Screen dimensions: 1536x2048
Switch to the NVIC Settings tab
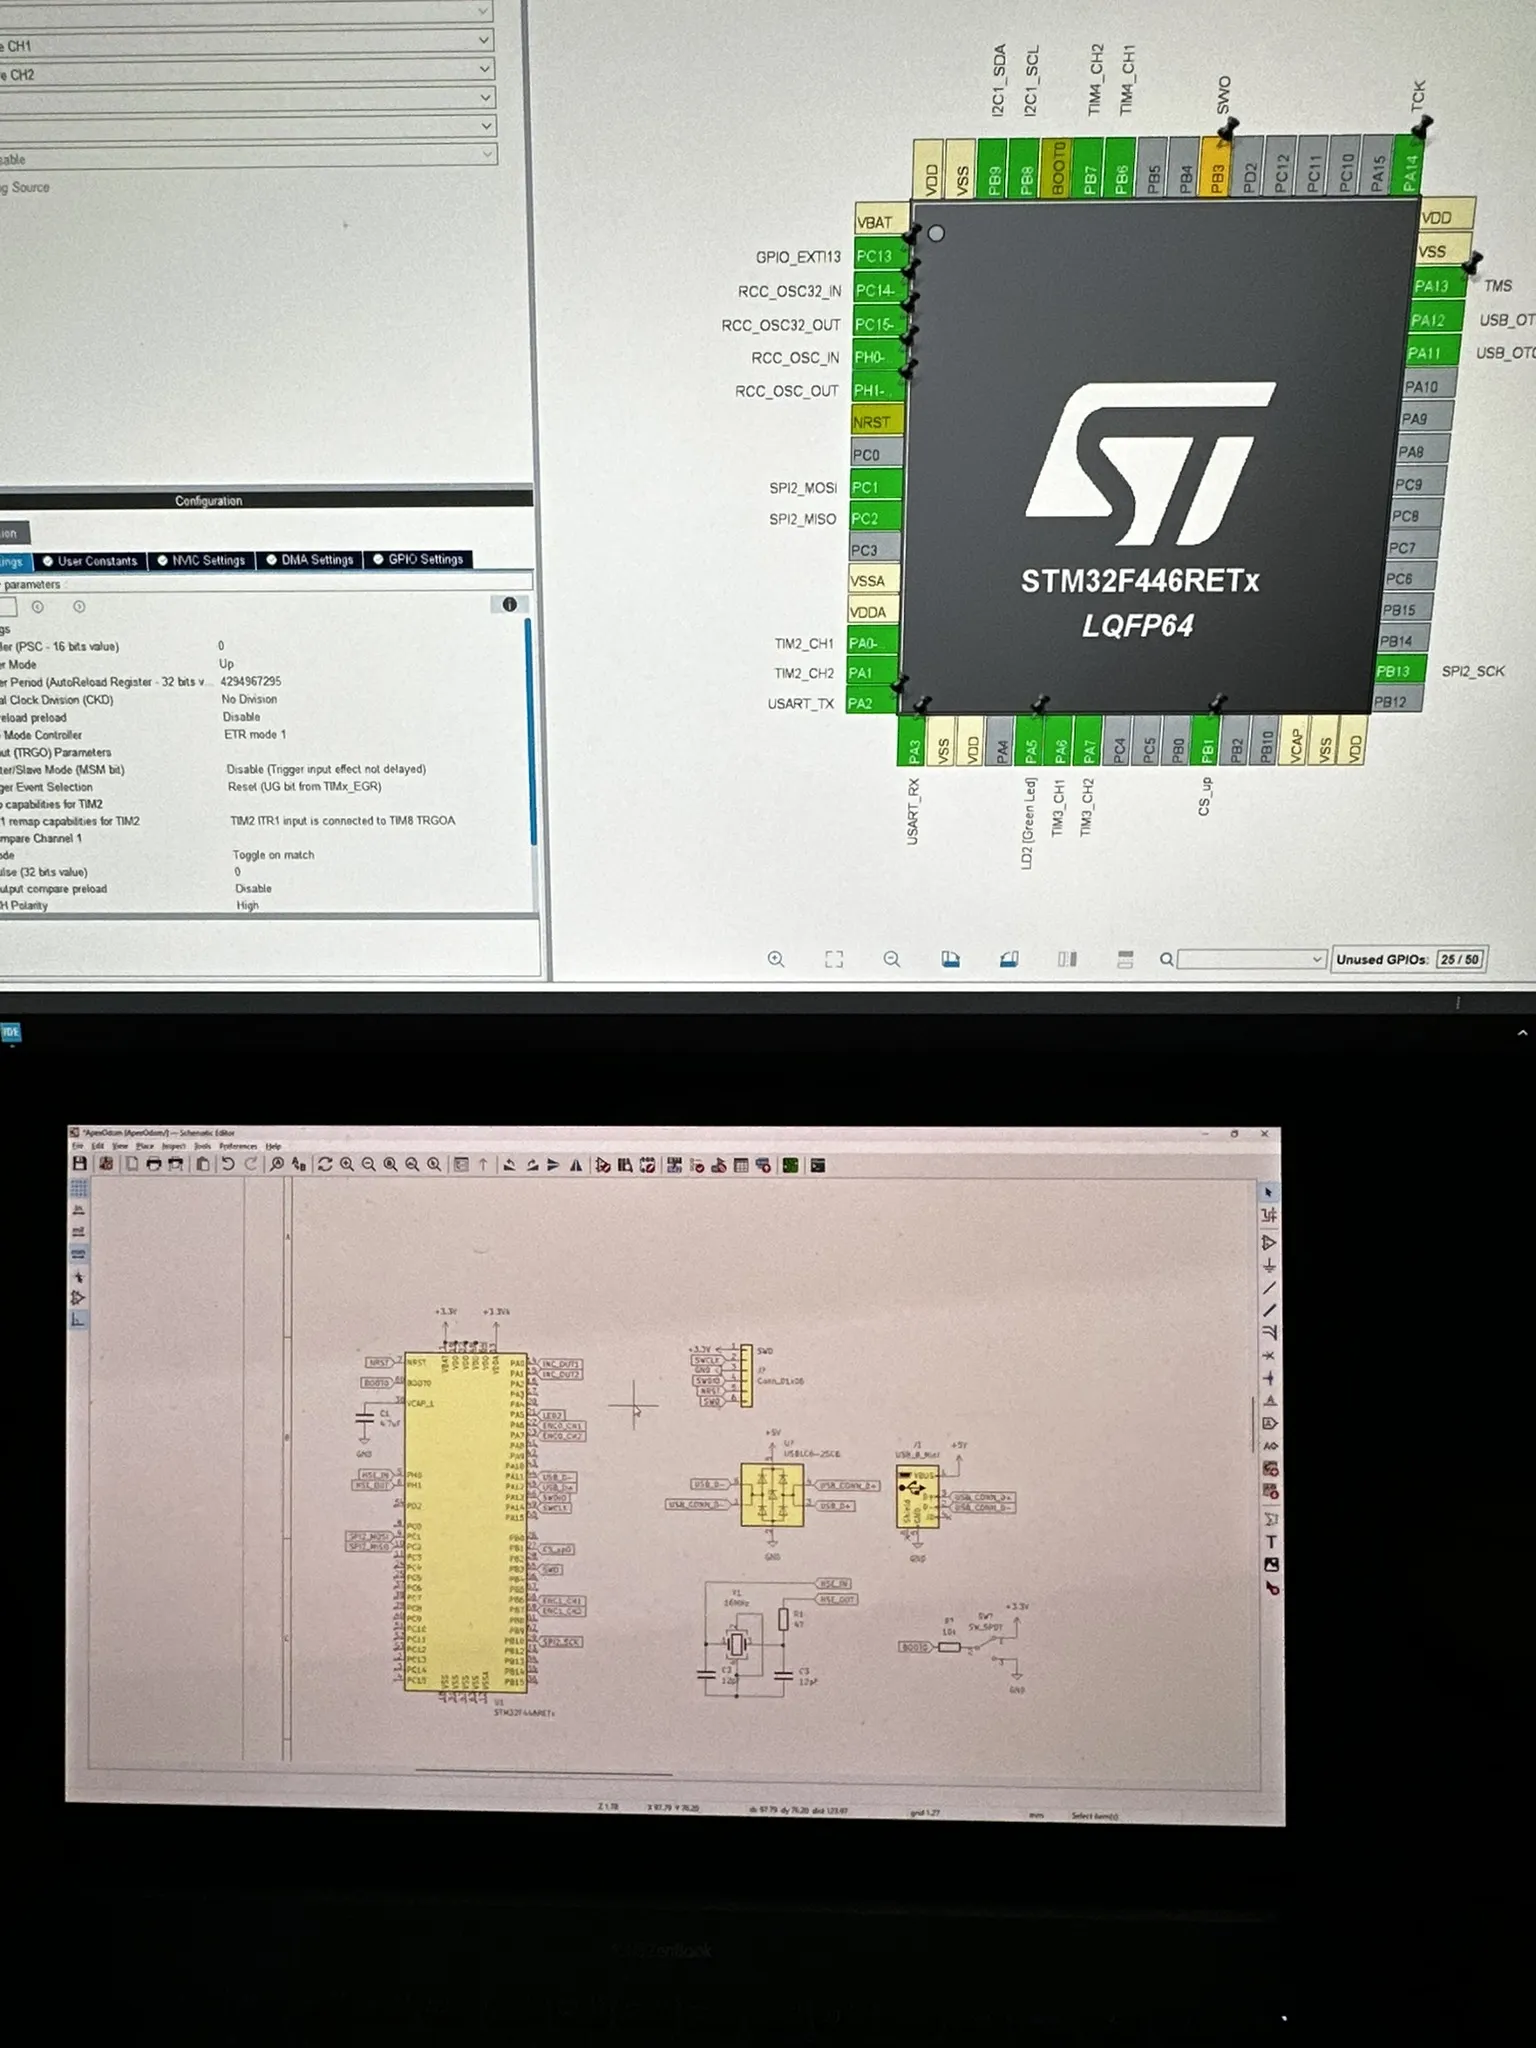(x=201, y=560)
